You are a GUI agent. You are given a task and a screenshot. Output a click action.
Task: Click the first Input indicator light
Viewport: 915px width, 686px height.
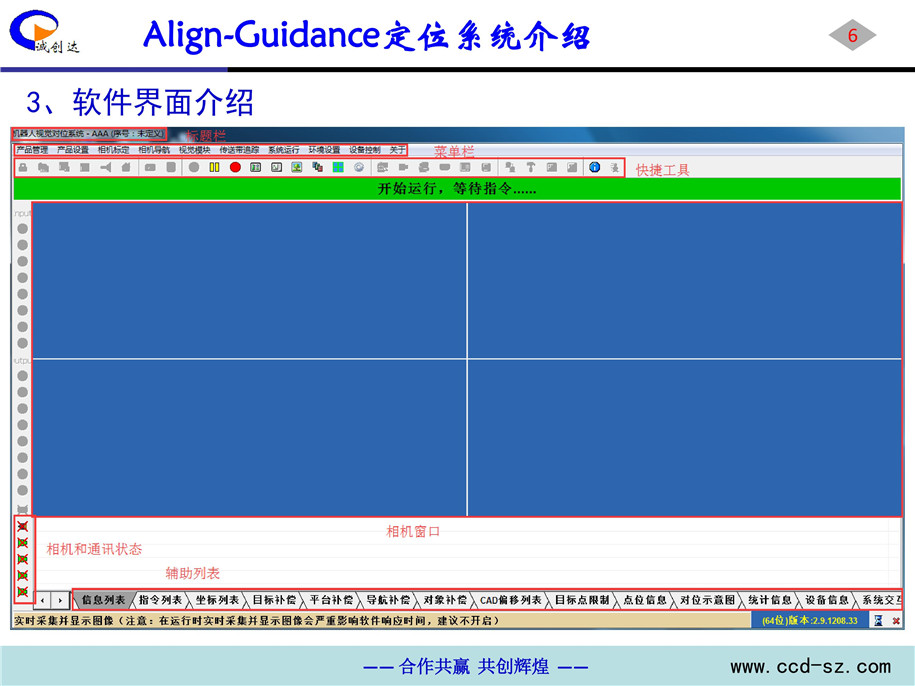[22, 228]
